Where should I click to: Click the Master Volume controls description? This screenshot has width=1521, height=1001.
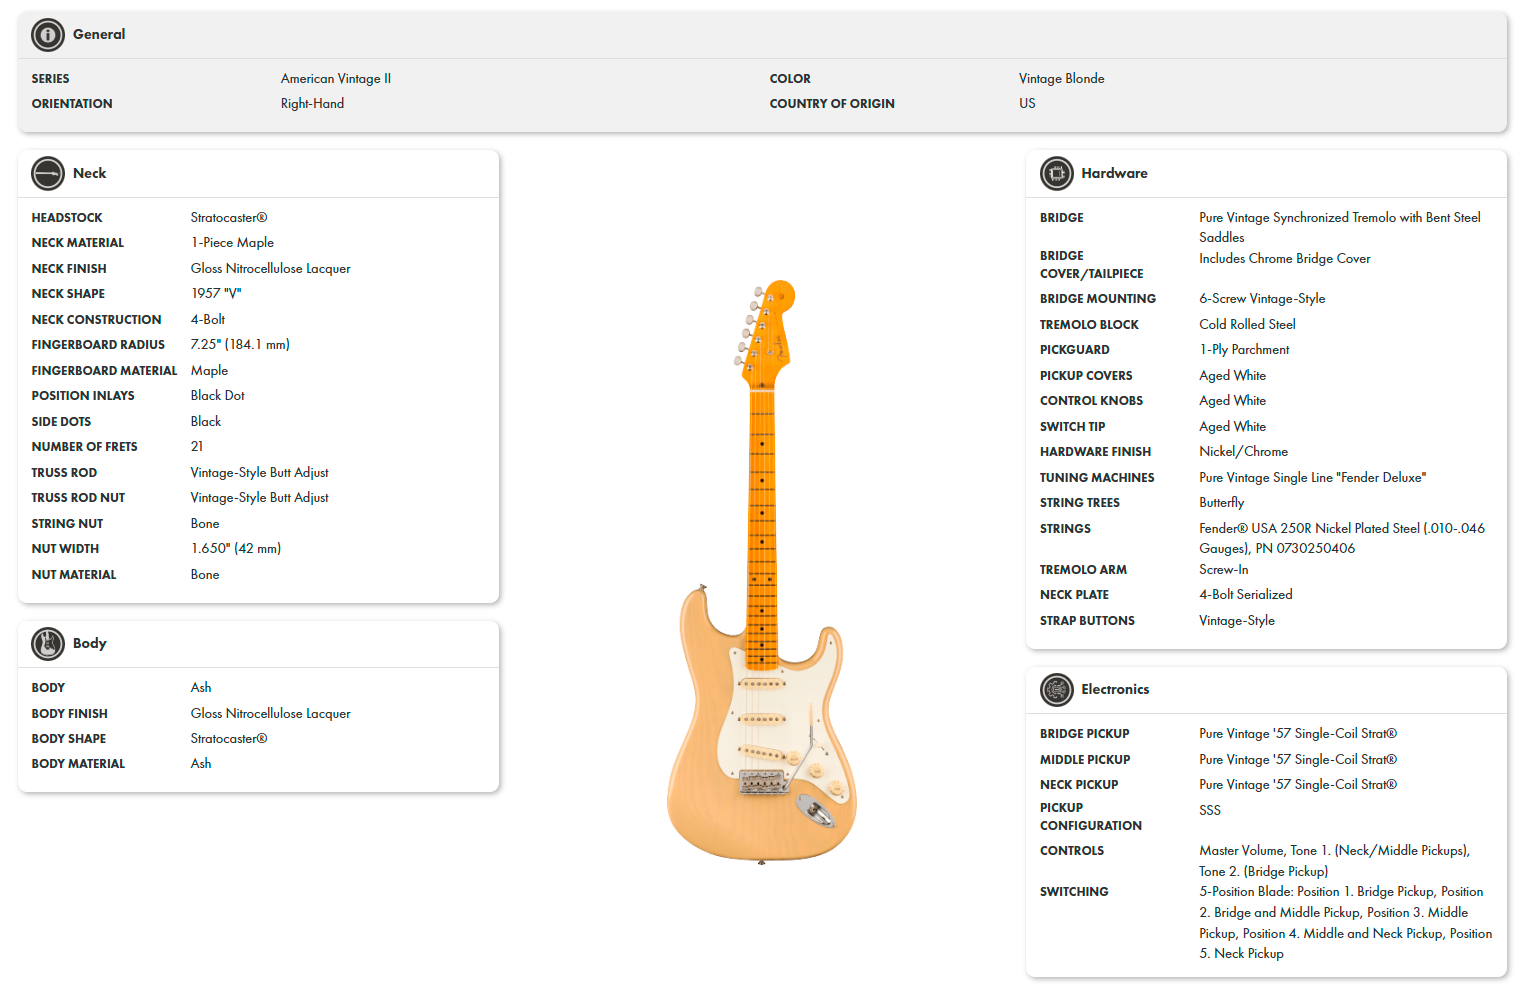1334,861
